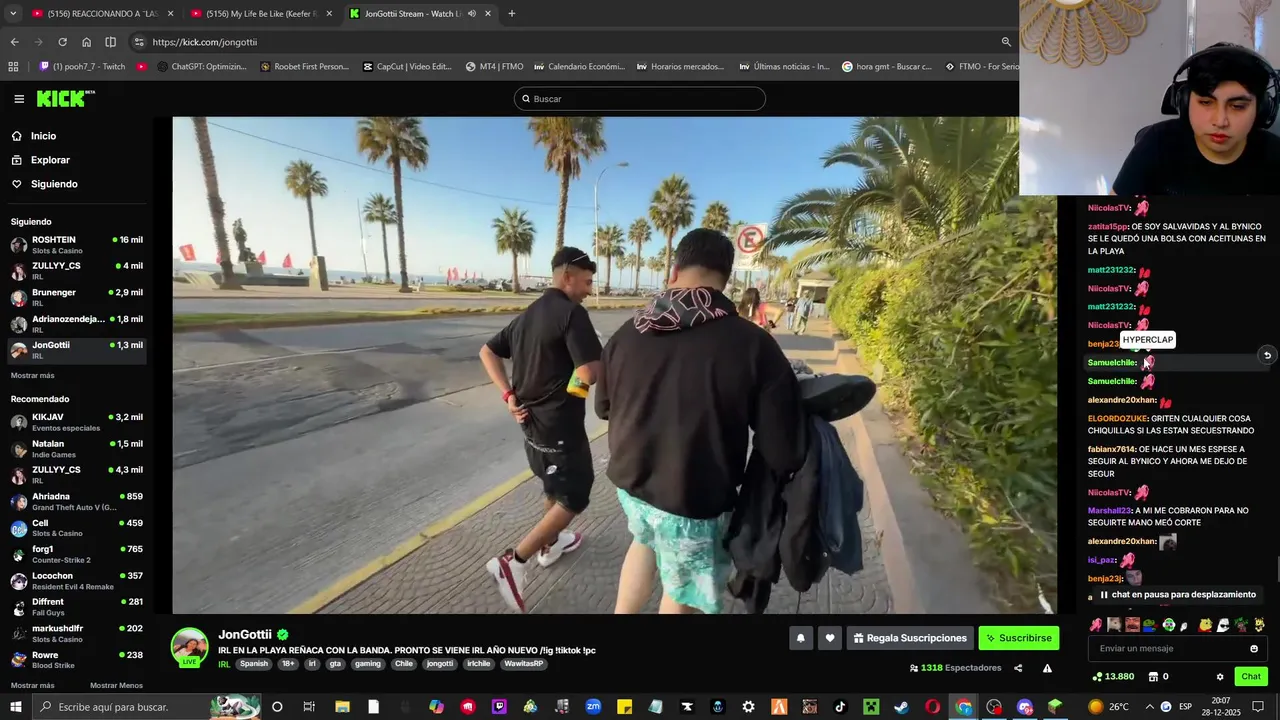Open Windows Task View
Viewport: 1280px width, 720px height.
(x=309, y=707)
